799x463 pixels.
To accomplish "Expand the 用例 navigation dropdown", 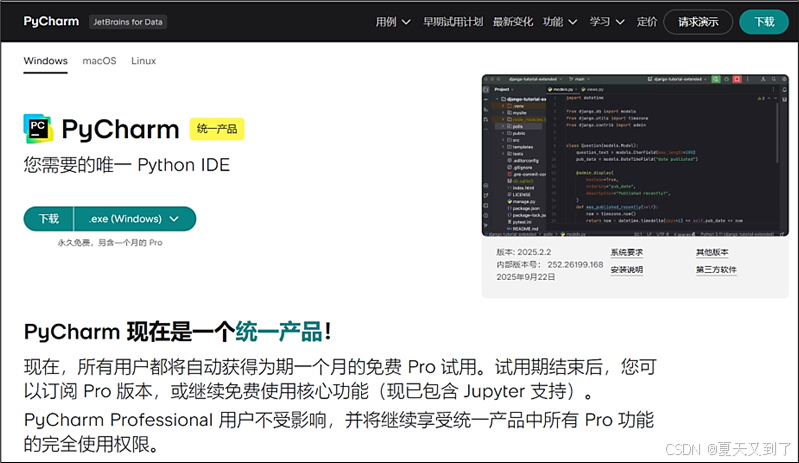I will tap(393, 22).
